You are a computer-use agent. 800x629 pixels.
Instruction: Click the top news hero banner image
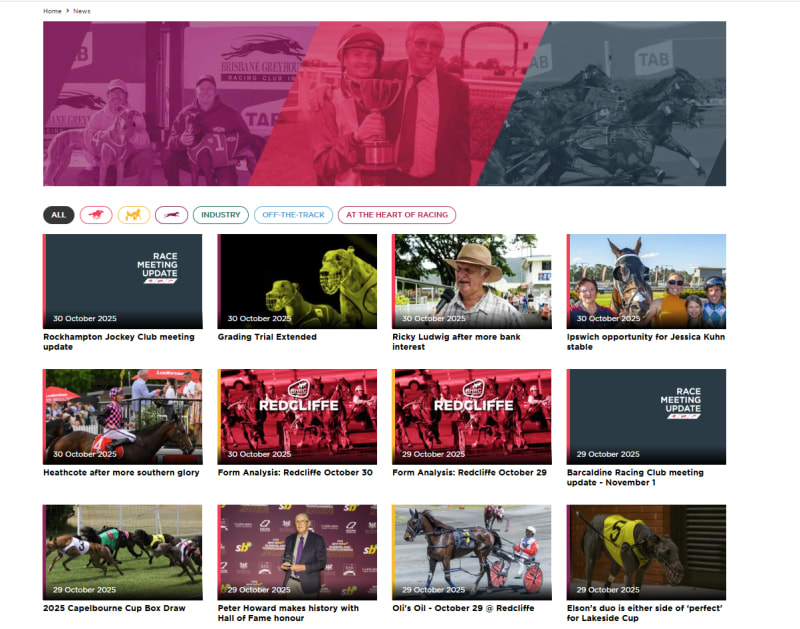[384, 104]
